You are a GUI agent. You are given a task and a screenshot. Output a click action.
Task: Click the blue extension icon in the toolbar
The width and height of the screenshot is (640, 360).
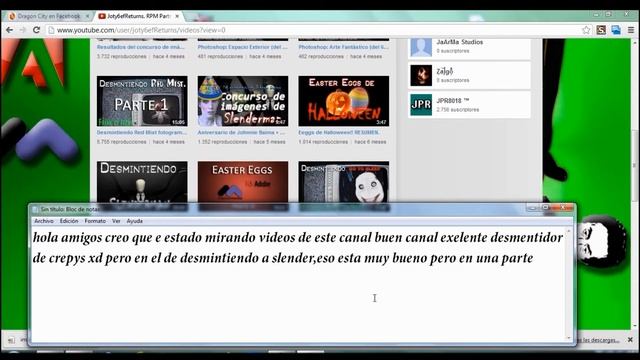[616, 30]
